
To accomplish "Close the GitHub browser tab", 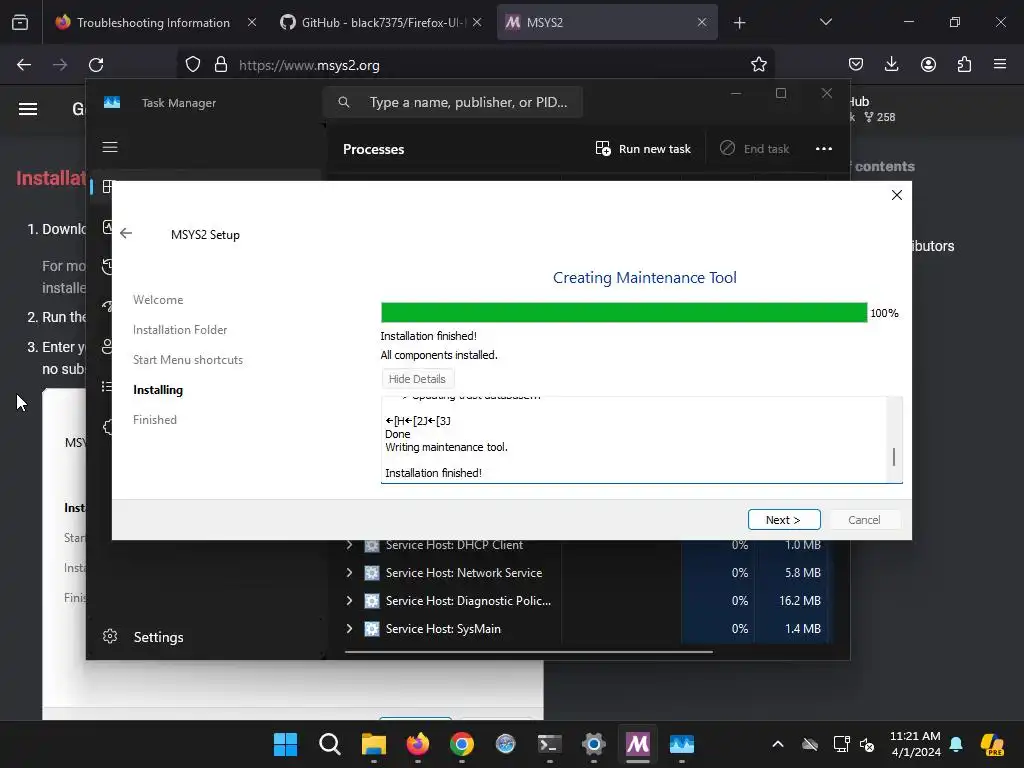I will (x=477, y=22).
